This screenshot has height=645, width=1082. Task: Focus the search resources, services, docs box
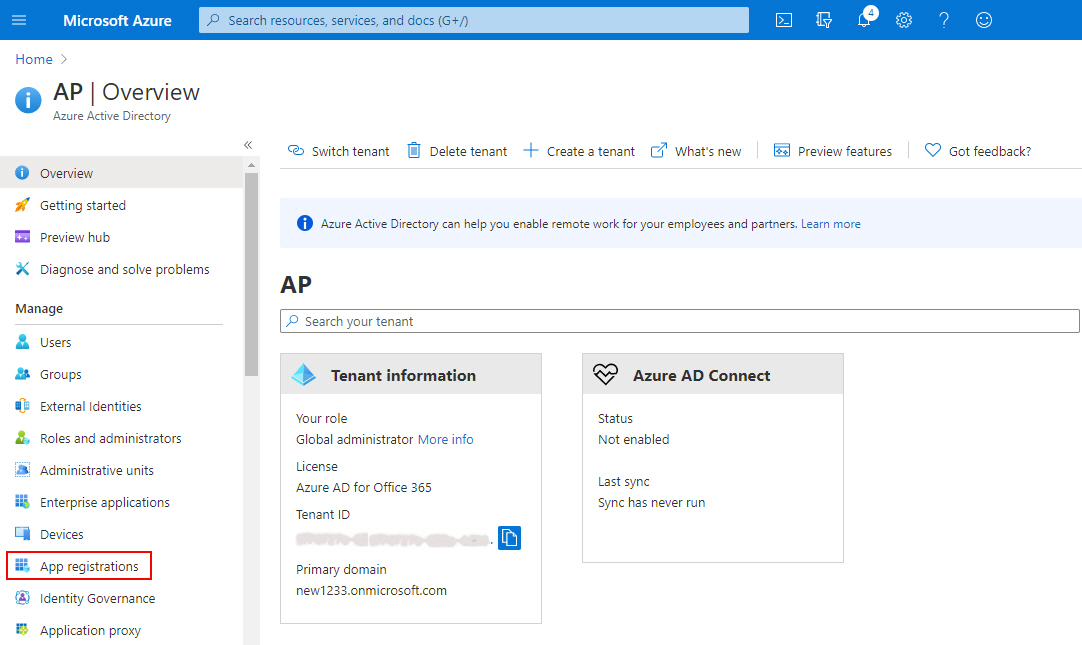473,20
